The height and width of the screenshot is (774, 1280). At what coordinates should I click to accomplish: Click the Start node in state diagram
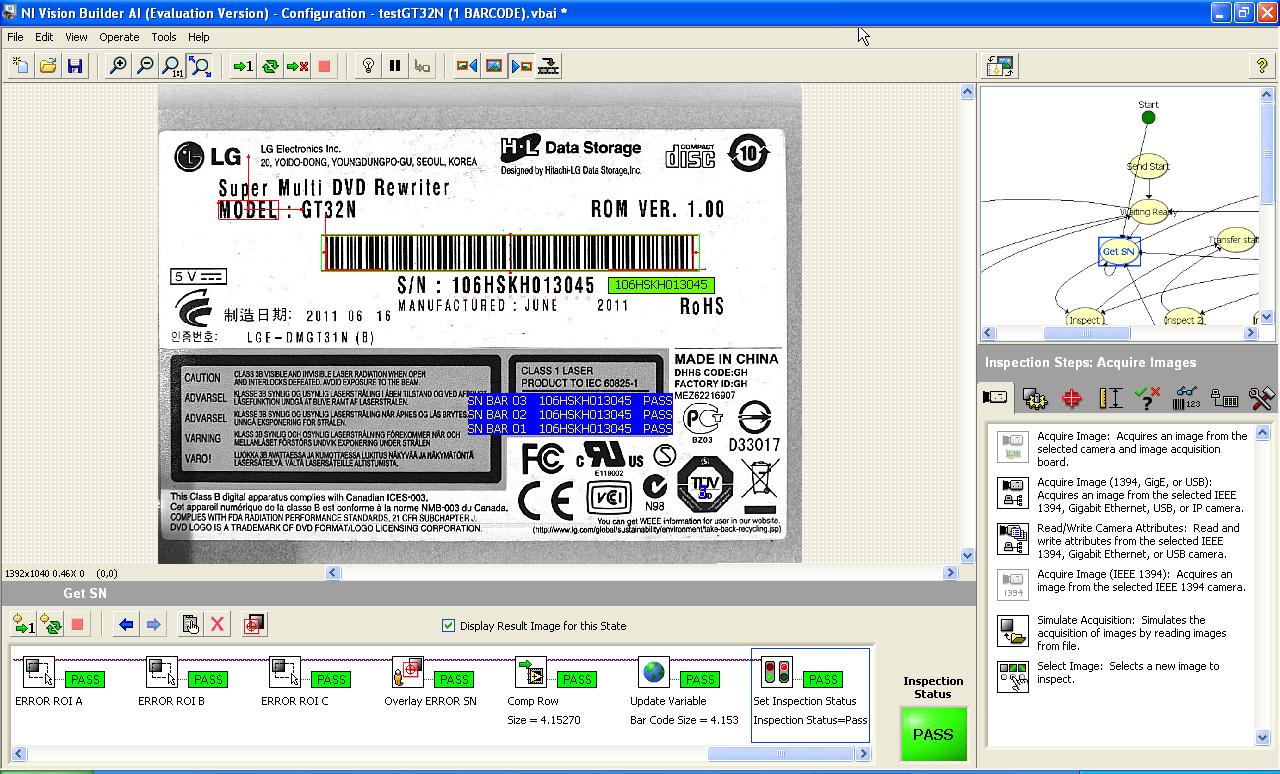point(1148,117)
